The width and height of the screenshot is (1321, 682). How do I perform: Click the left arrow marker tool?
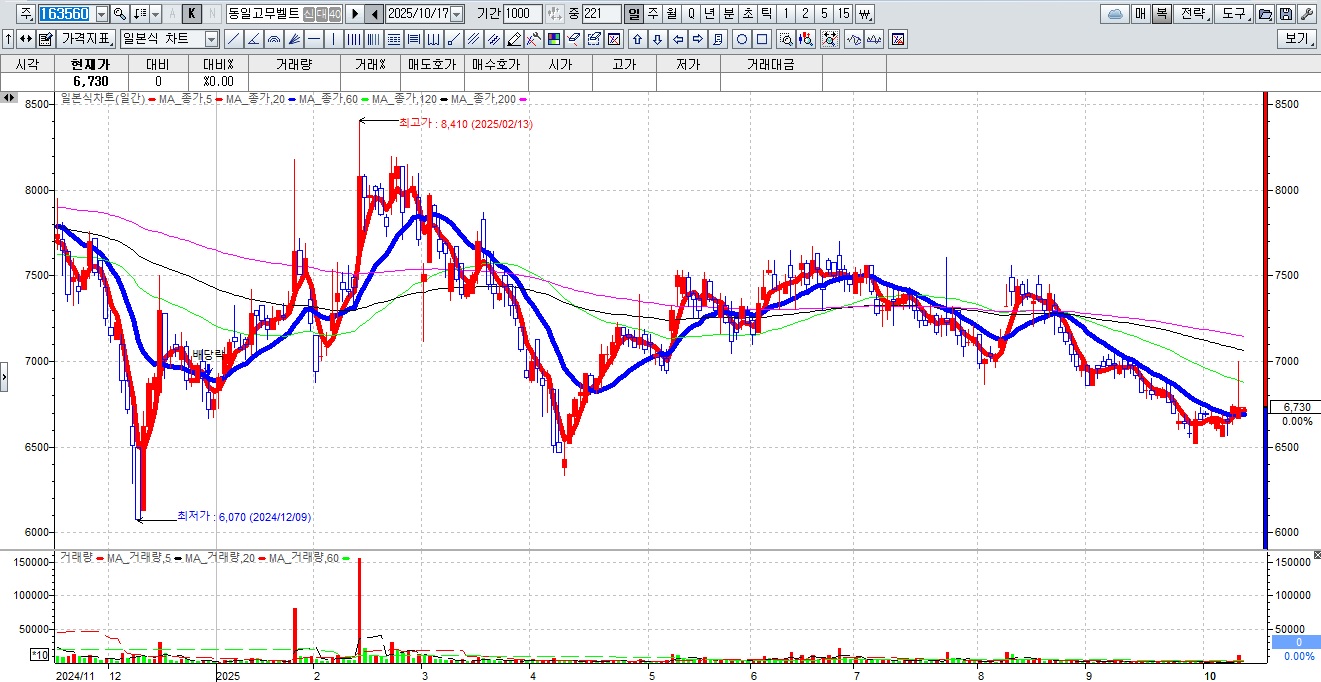pos(678,39)
